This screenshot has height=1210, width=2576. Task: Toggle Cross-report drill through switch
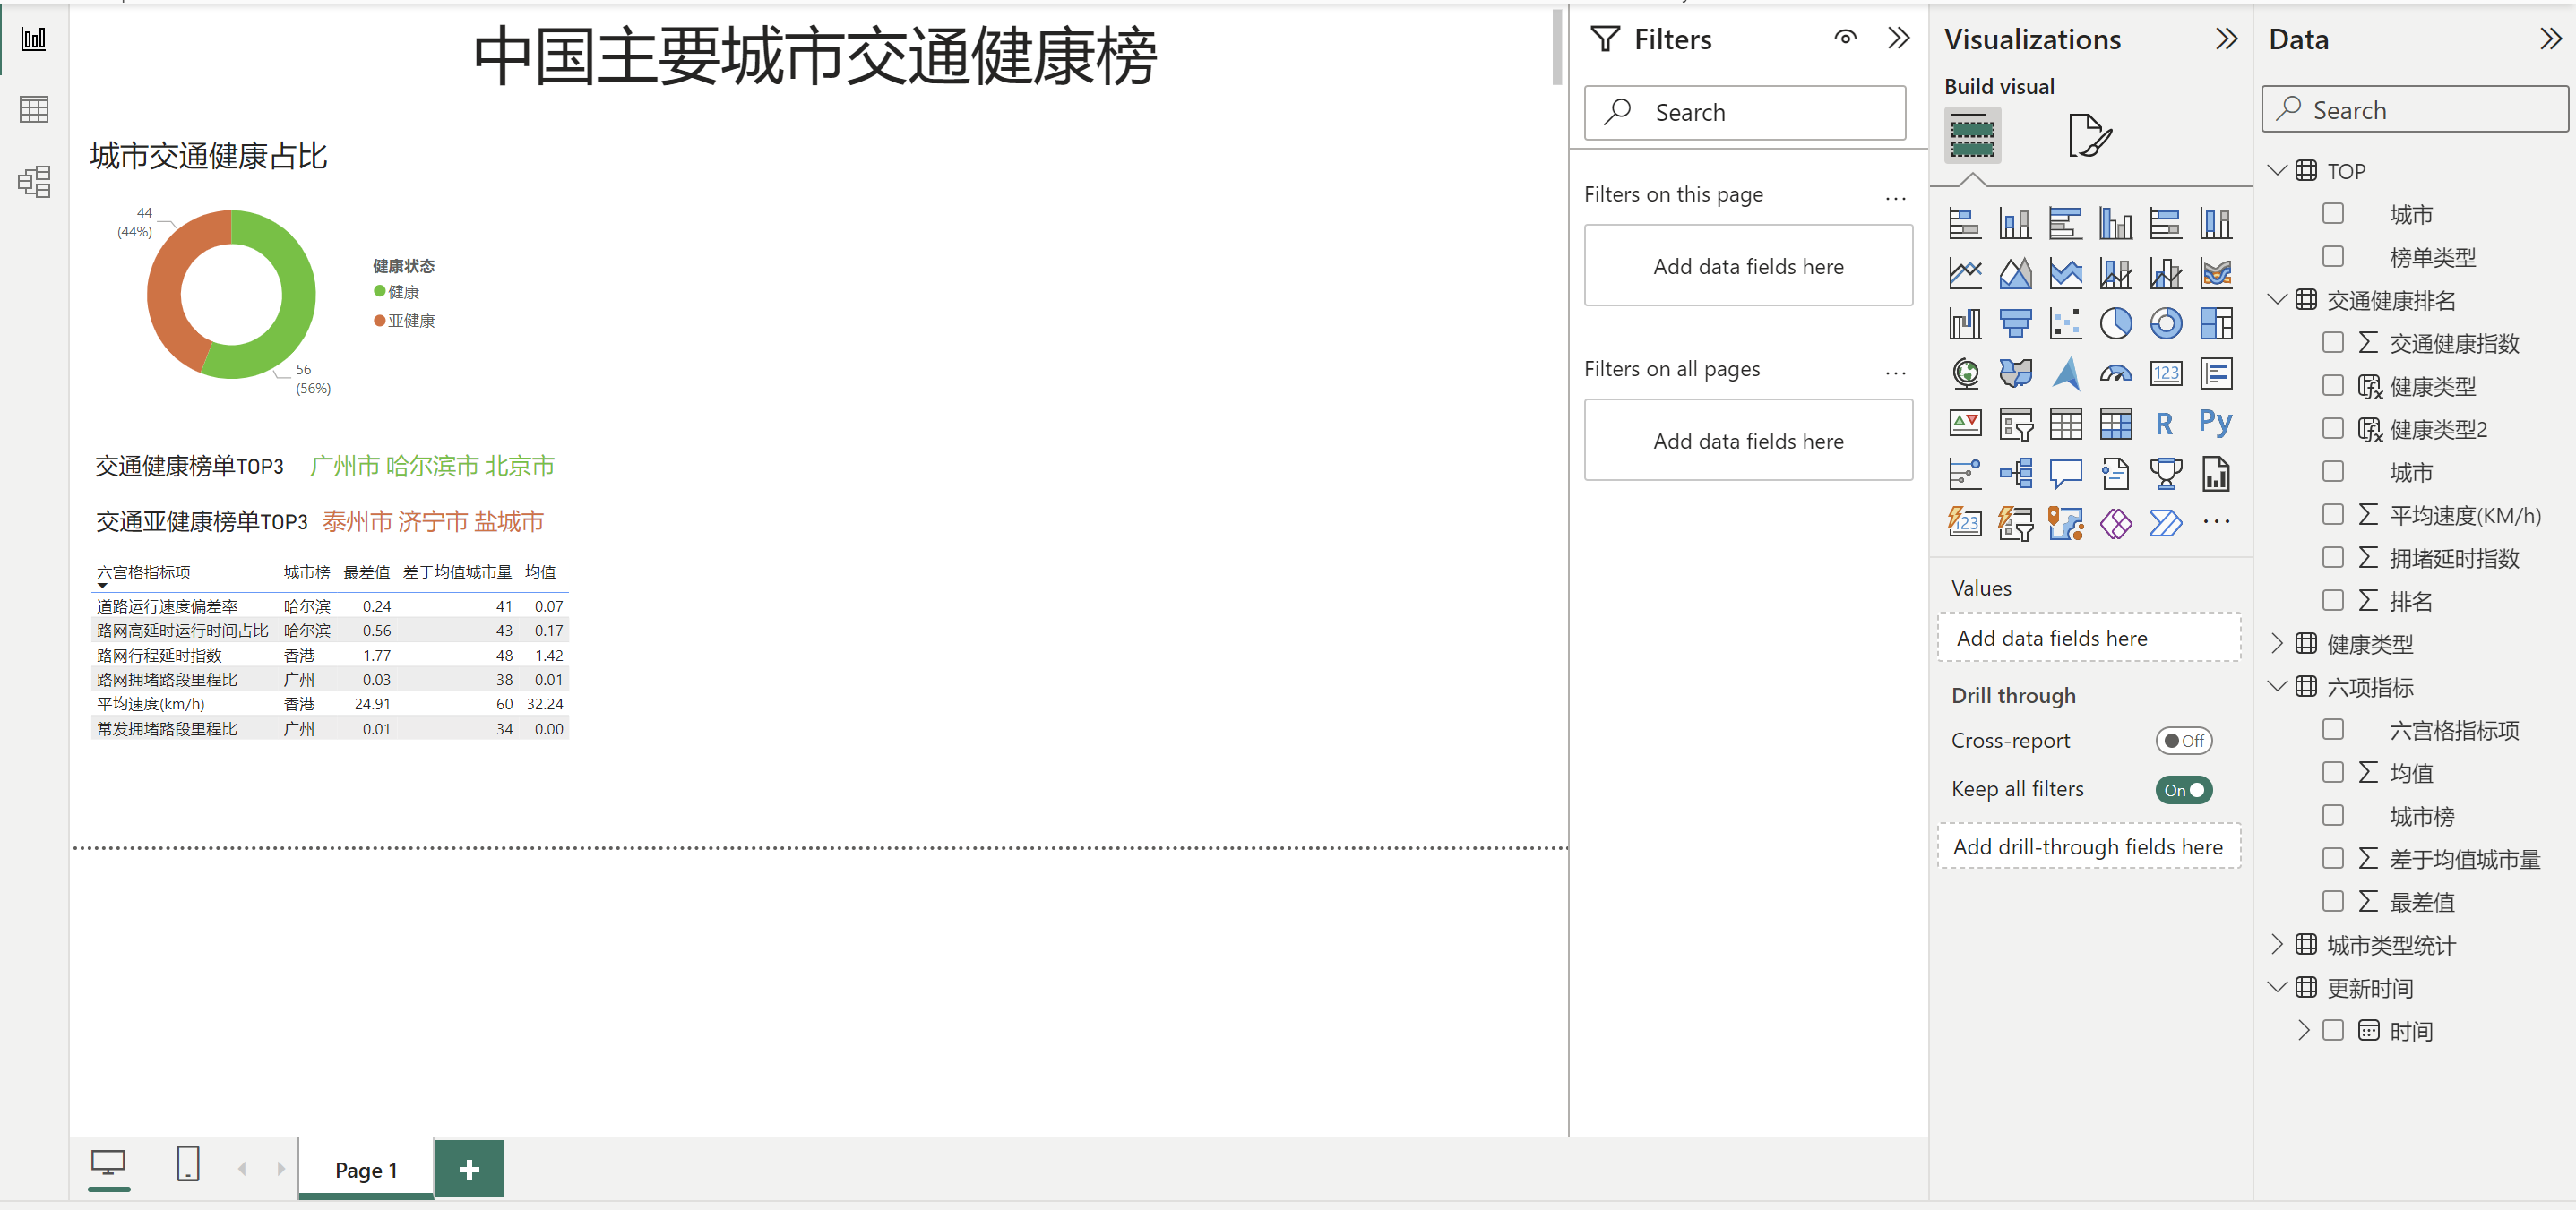click(x=2183, y=741)
